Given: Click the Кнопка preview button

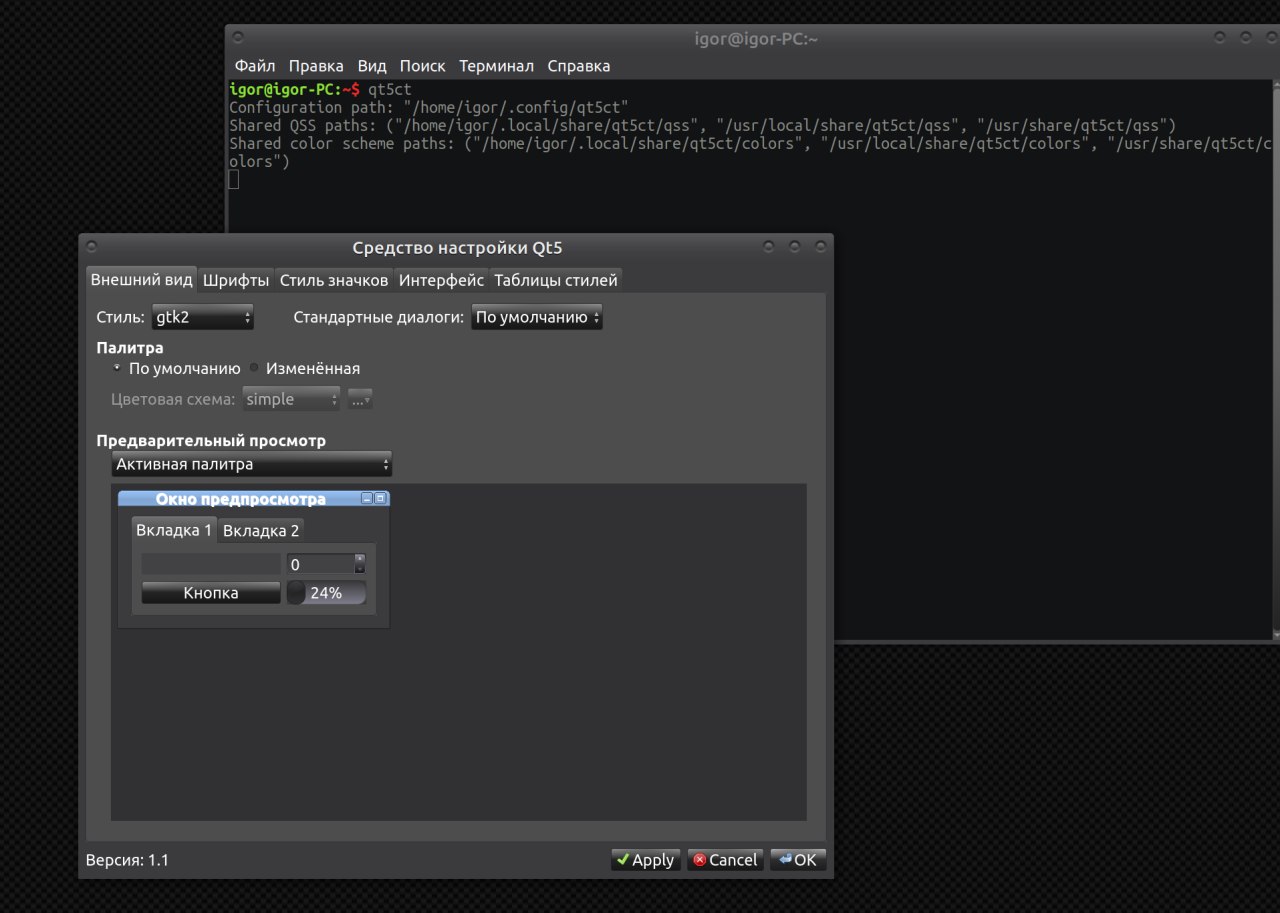Looking at the screenshot, I should (x=211, y=593).
